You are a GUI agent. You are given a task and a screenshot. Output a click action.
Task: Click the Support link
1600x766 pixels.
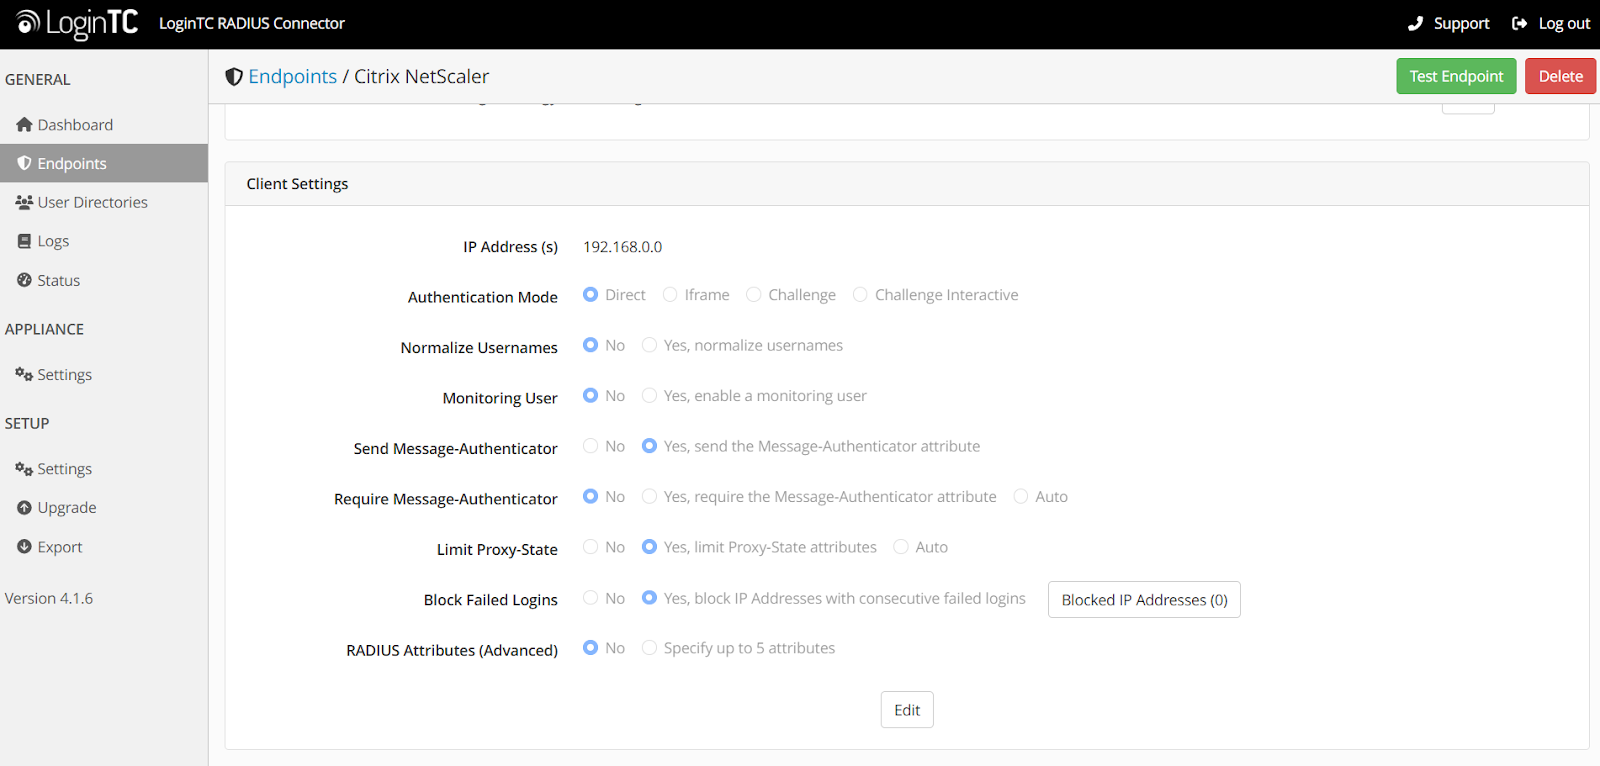[1448, 23]
